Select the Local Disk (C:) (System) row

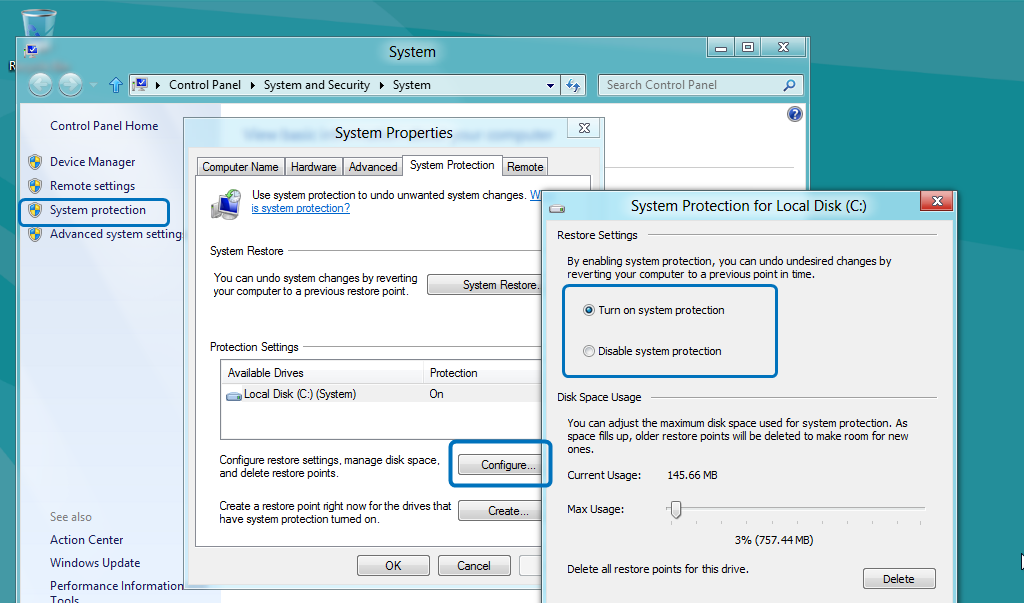tap(381, 395)
